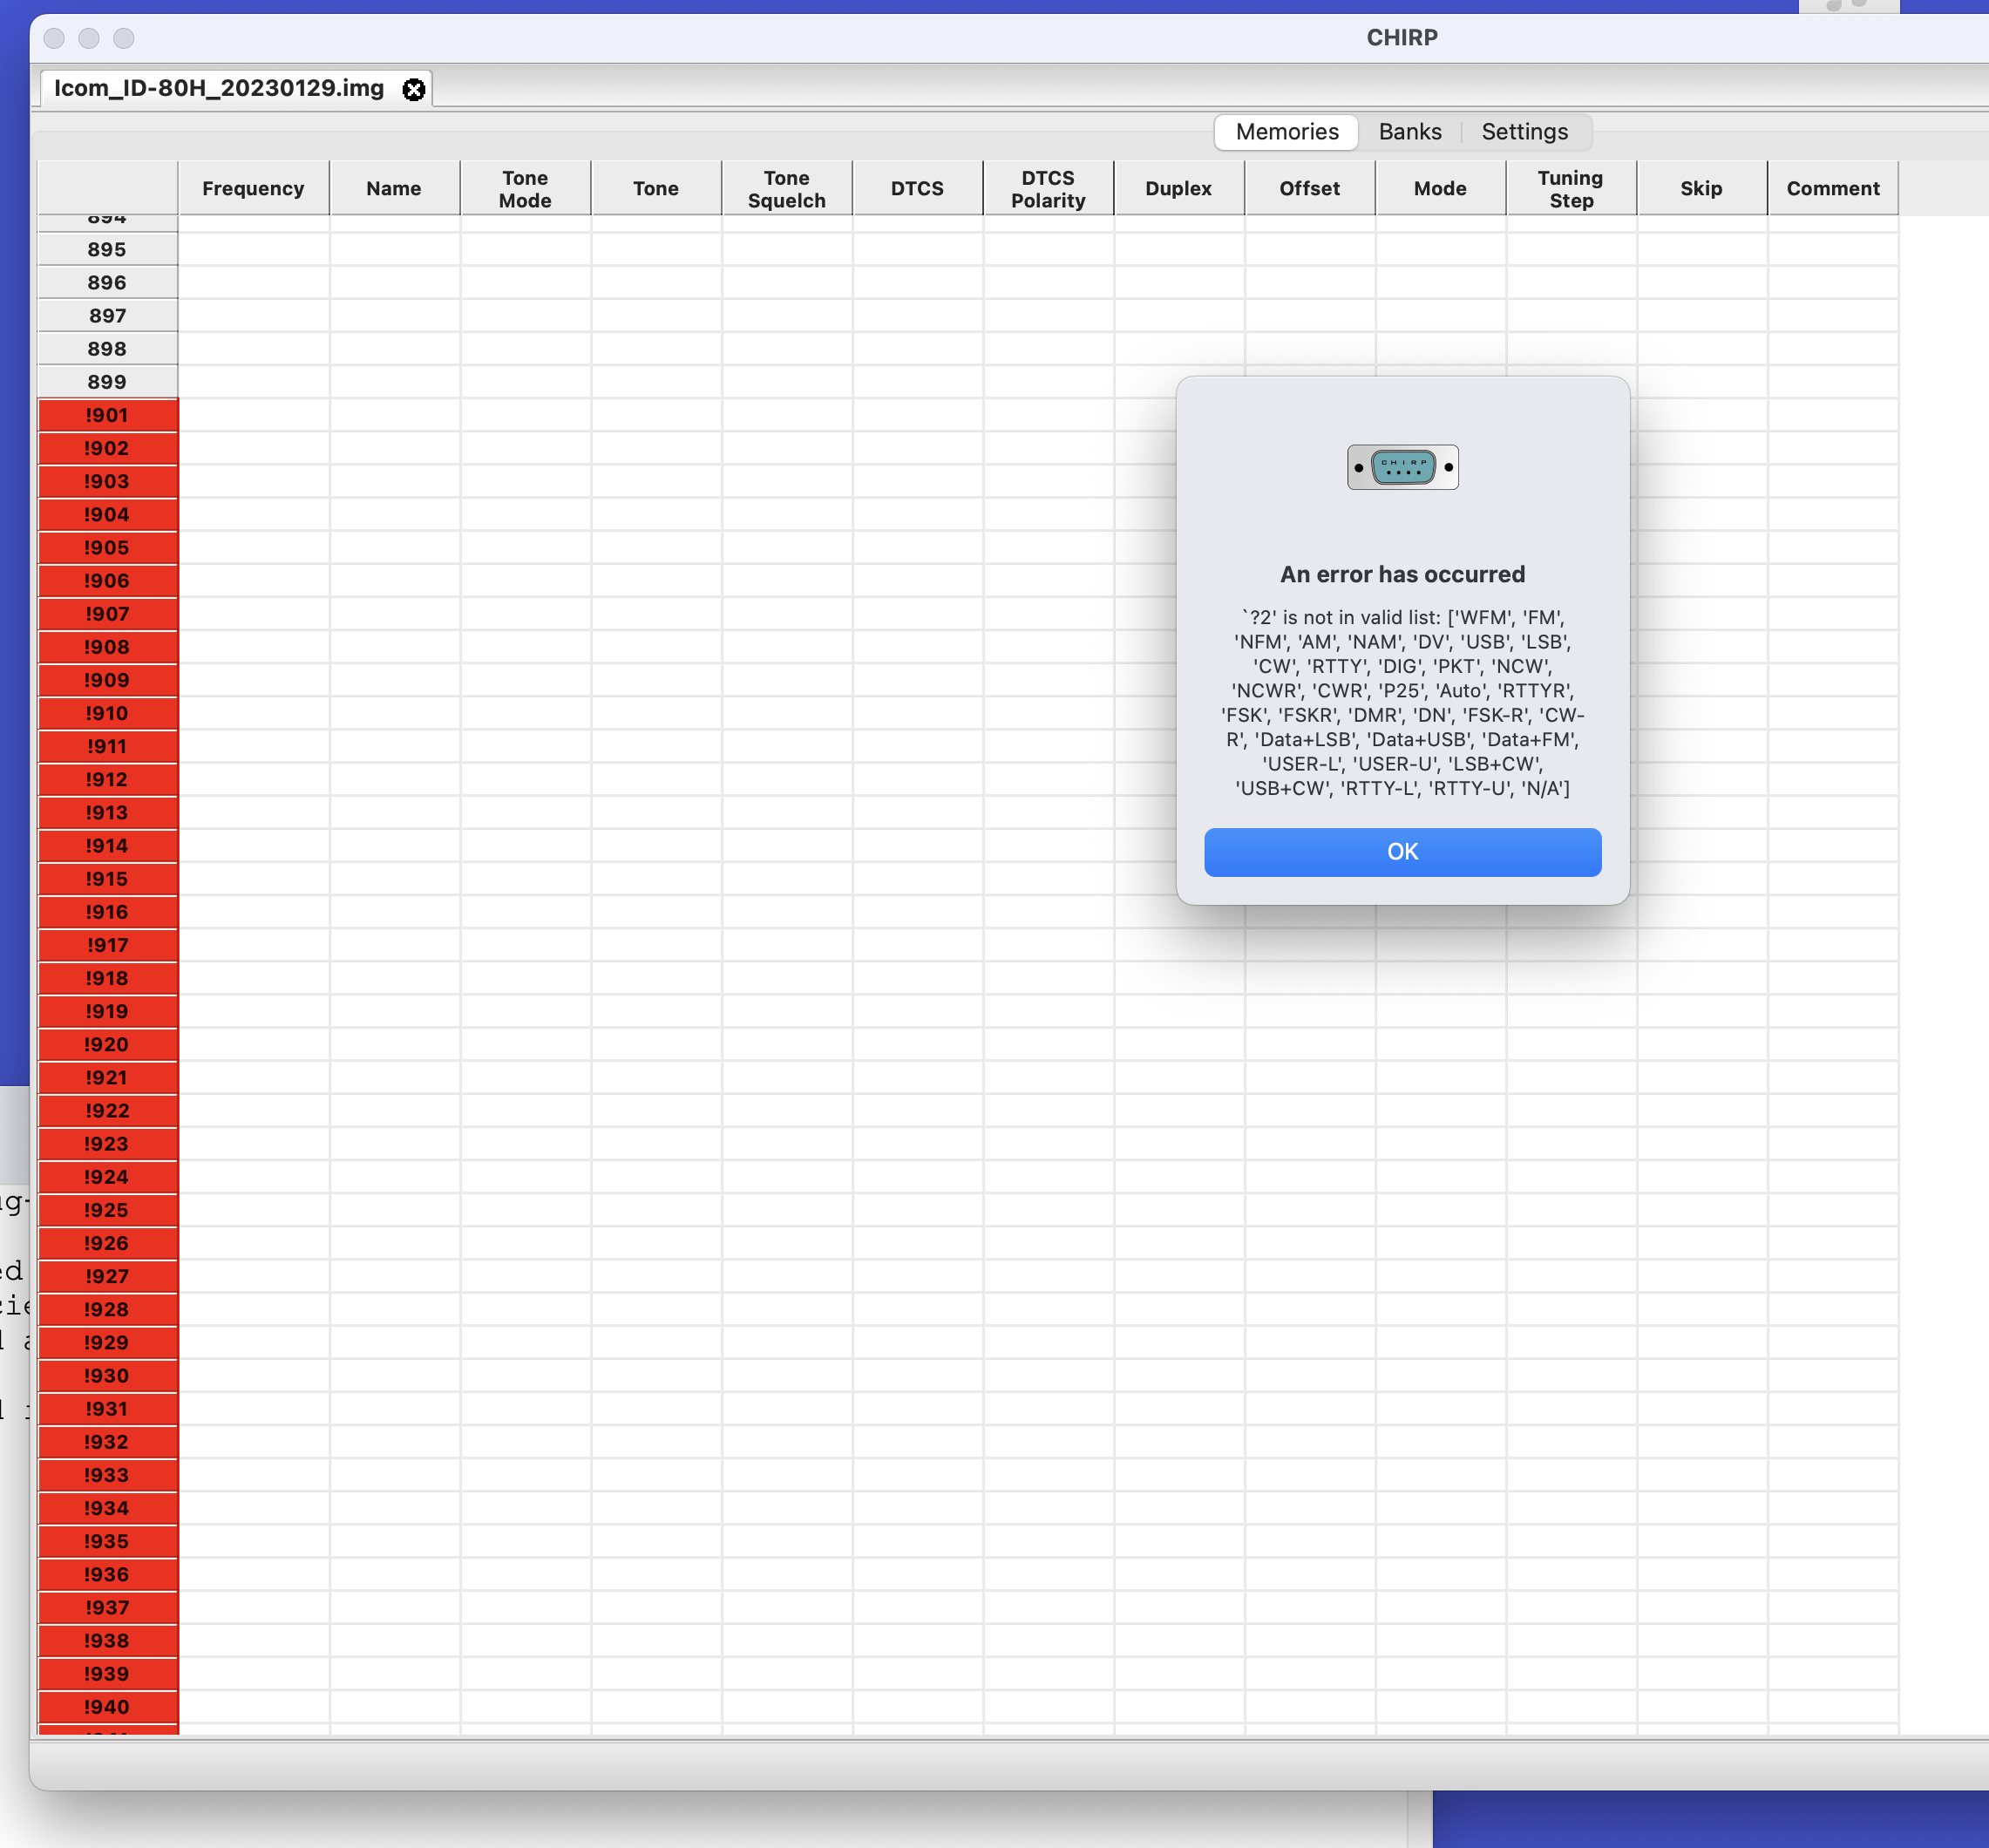Screen dimensions: 1989x1848
Task: Click the window zoom traffic-light button
Action: point(124,38)
